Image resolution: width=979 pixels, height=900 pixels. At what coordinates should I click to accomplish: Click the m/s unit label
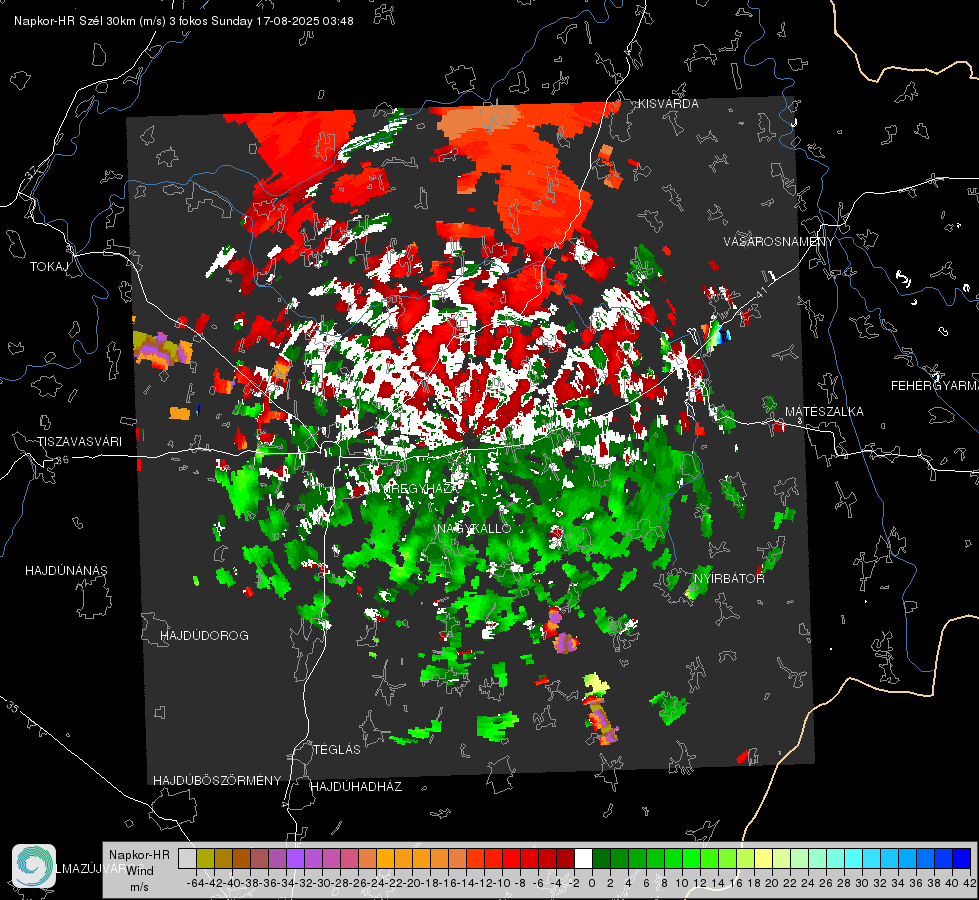coord(139,886)
